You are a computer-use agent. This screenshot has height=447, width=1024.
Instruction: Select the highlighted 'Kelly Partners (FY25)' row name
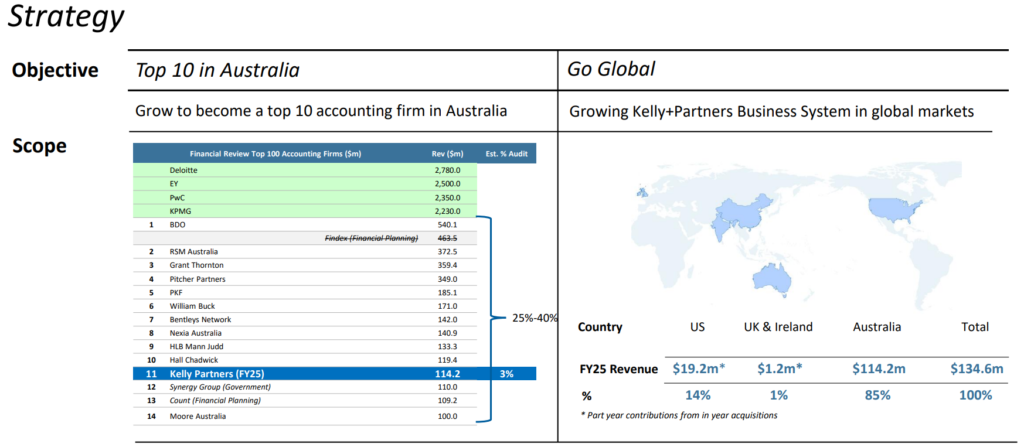pos(217,374)
